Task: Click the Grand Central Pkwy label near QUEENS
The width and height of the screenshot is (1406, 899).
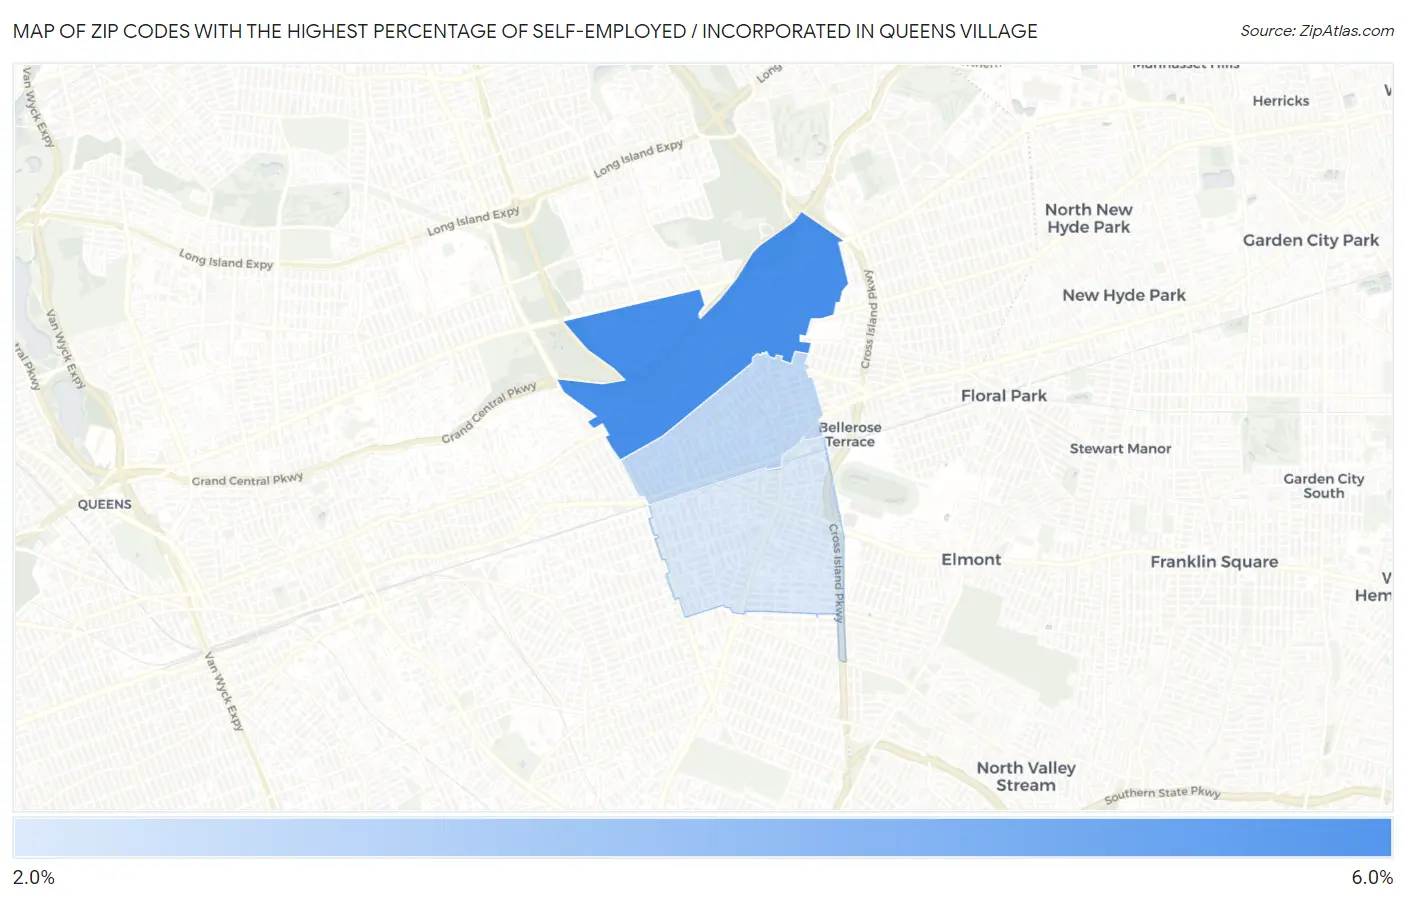Action: tap(247, 480)
